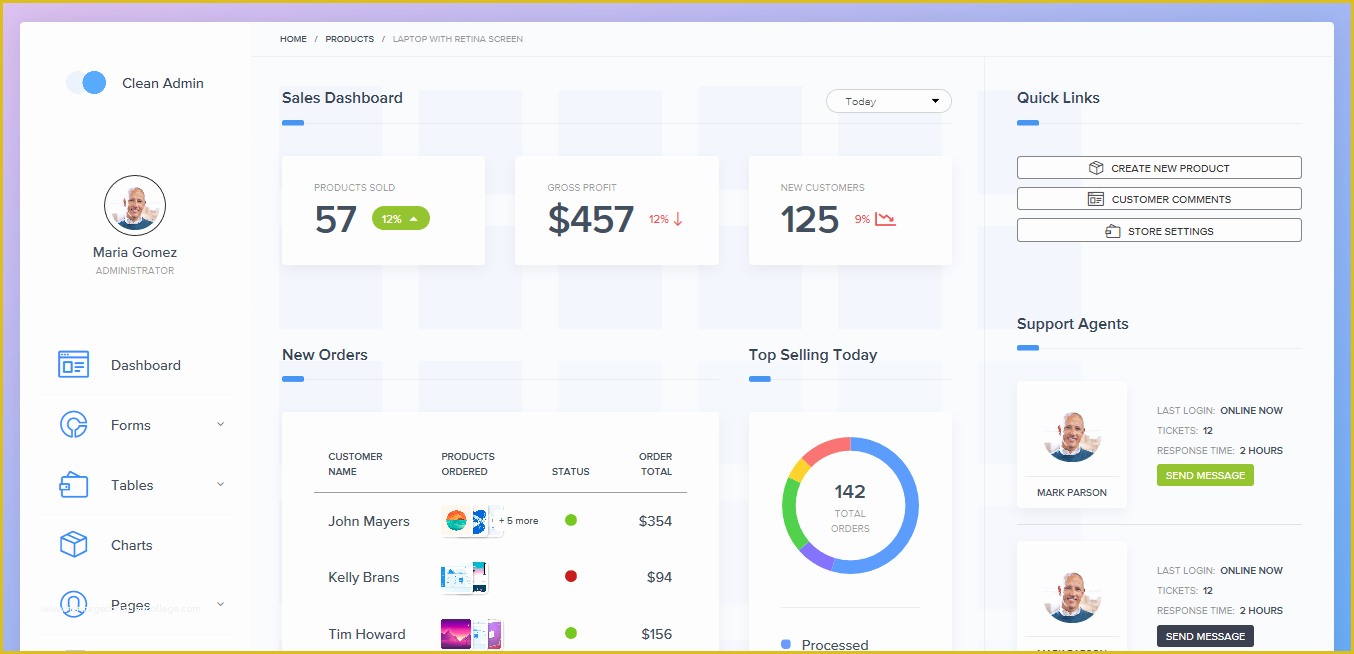Click the red declining chart icon
This screenshot has height=654, width=1354.
click(x=885, y=219)
